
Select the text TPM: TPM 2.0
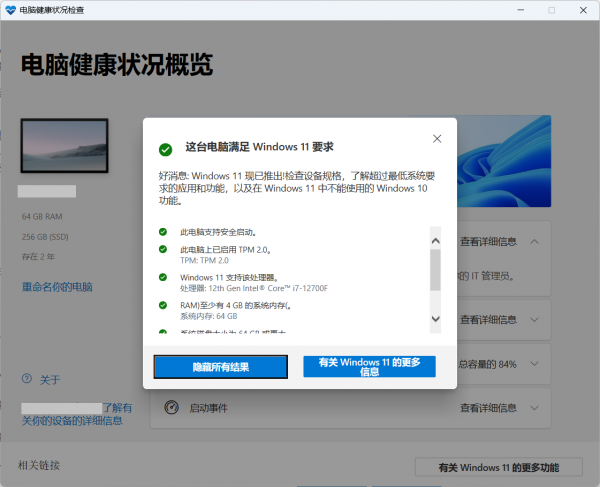[204, 261]
